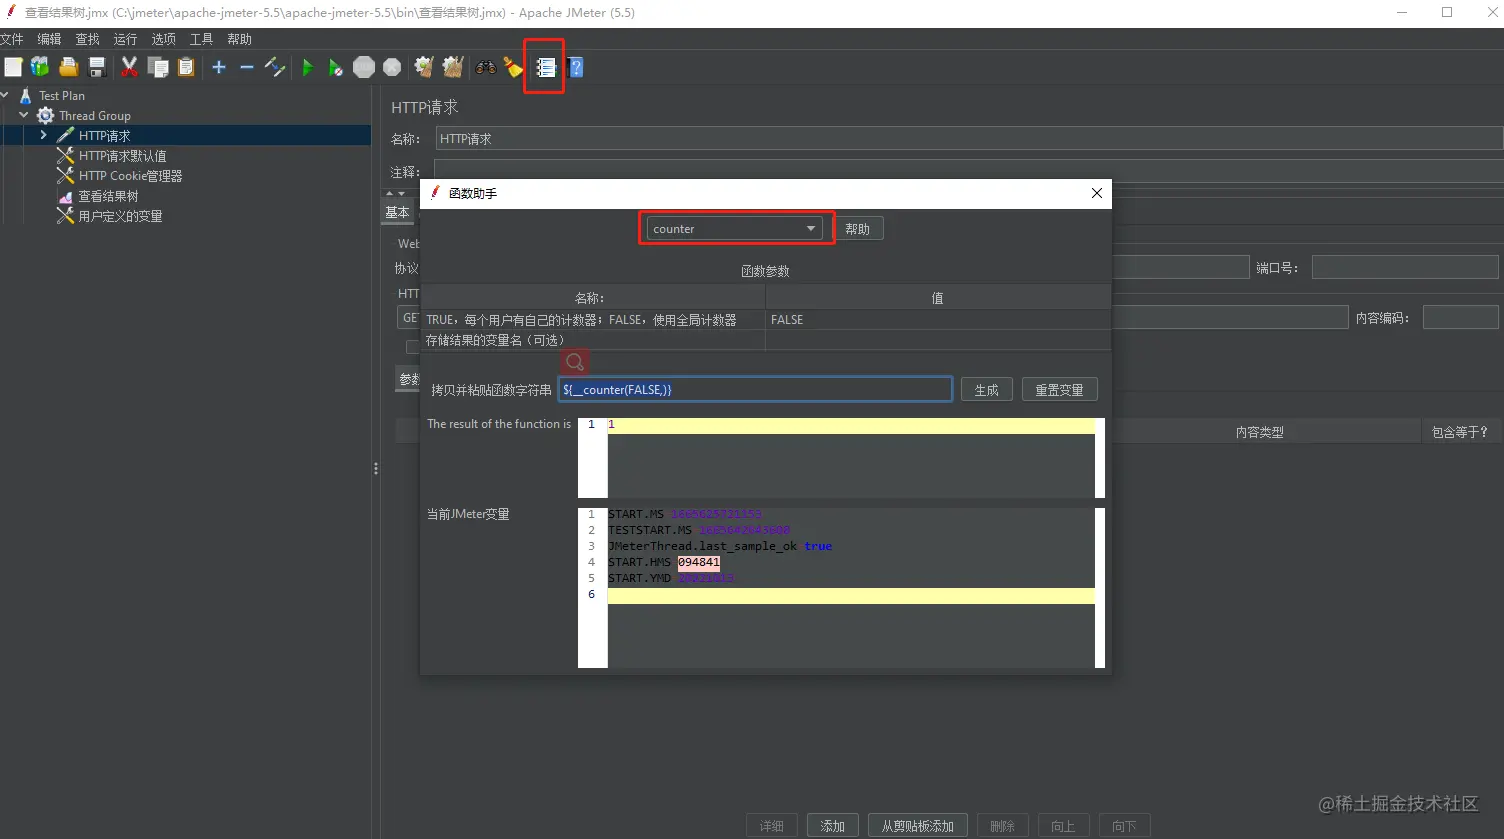Open the 运行 menu
This screenshot has width=1504, height=839.
coord(125,39)
